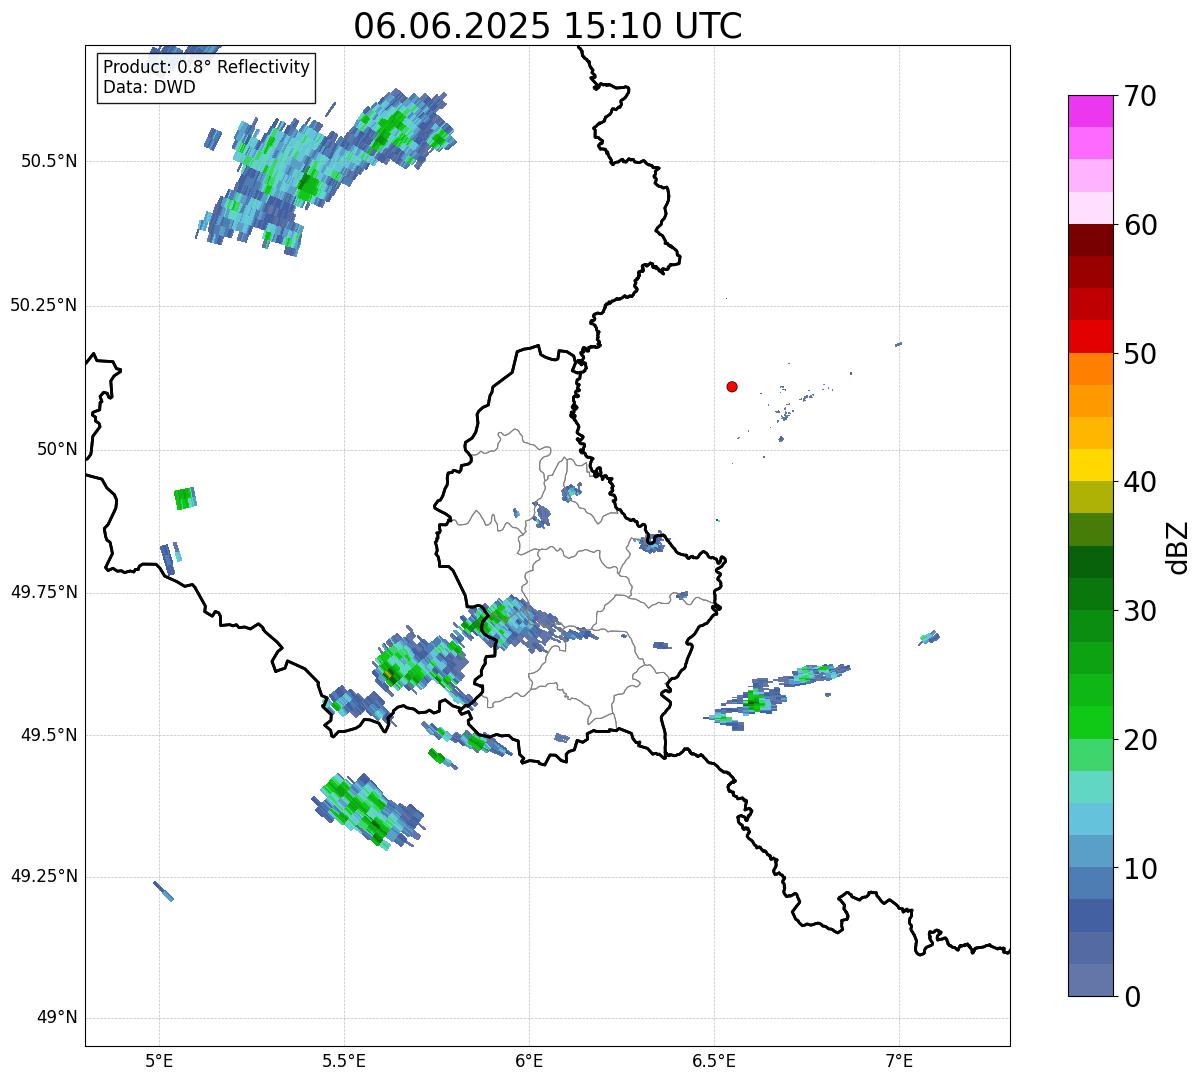The width and height of the screenshot is (1202, 1081).
Task: Click the 5.5°E longitude label
Action: [344, 1060]
